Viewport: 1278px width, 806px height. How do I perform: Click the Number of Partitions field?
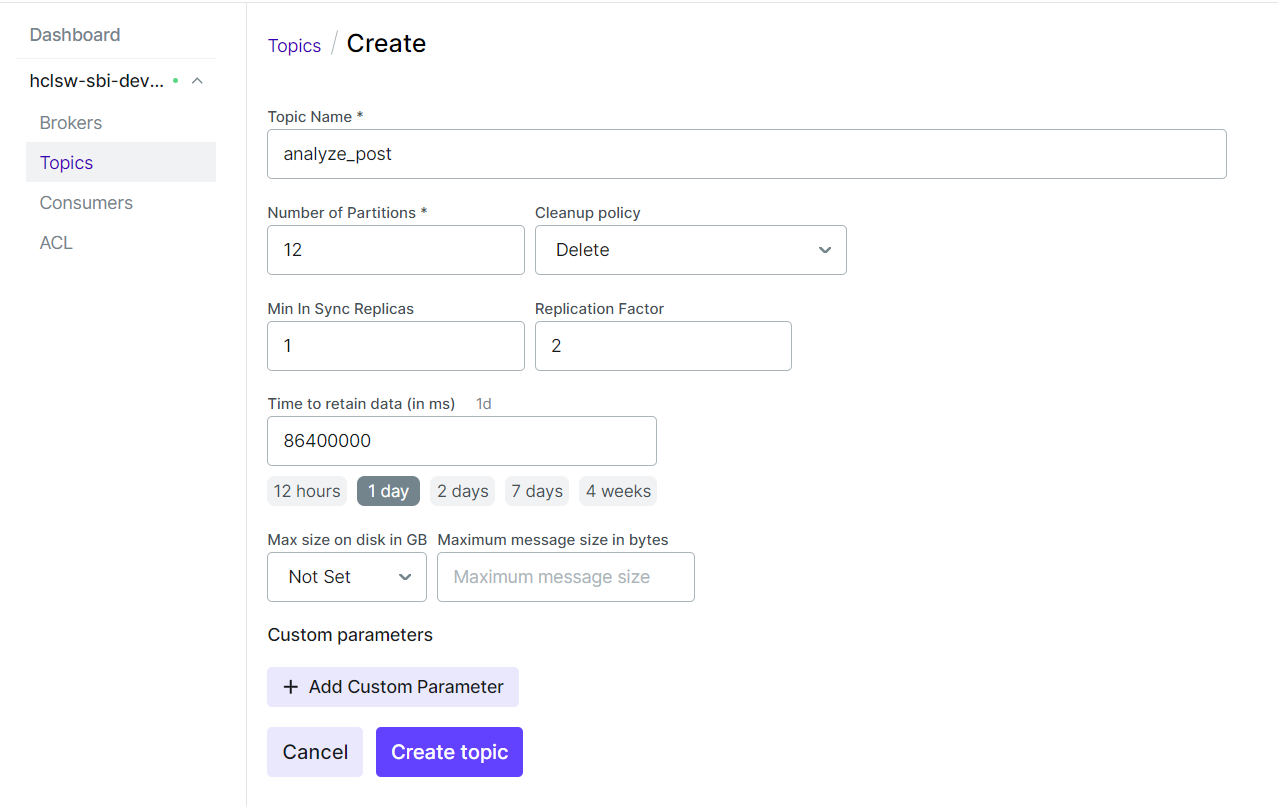click(395, 250)
